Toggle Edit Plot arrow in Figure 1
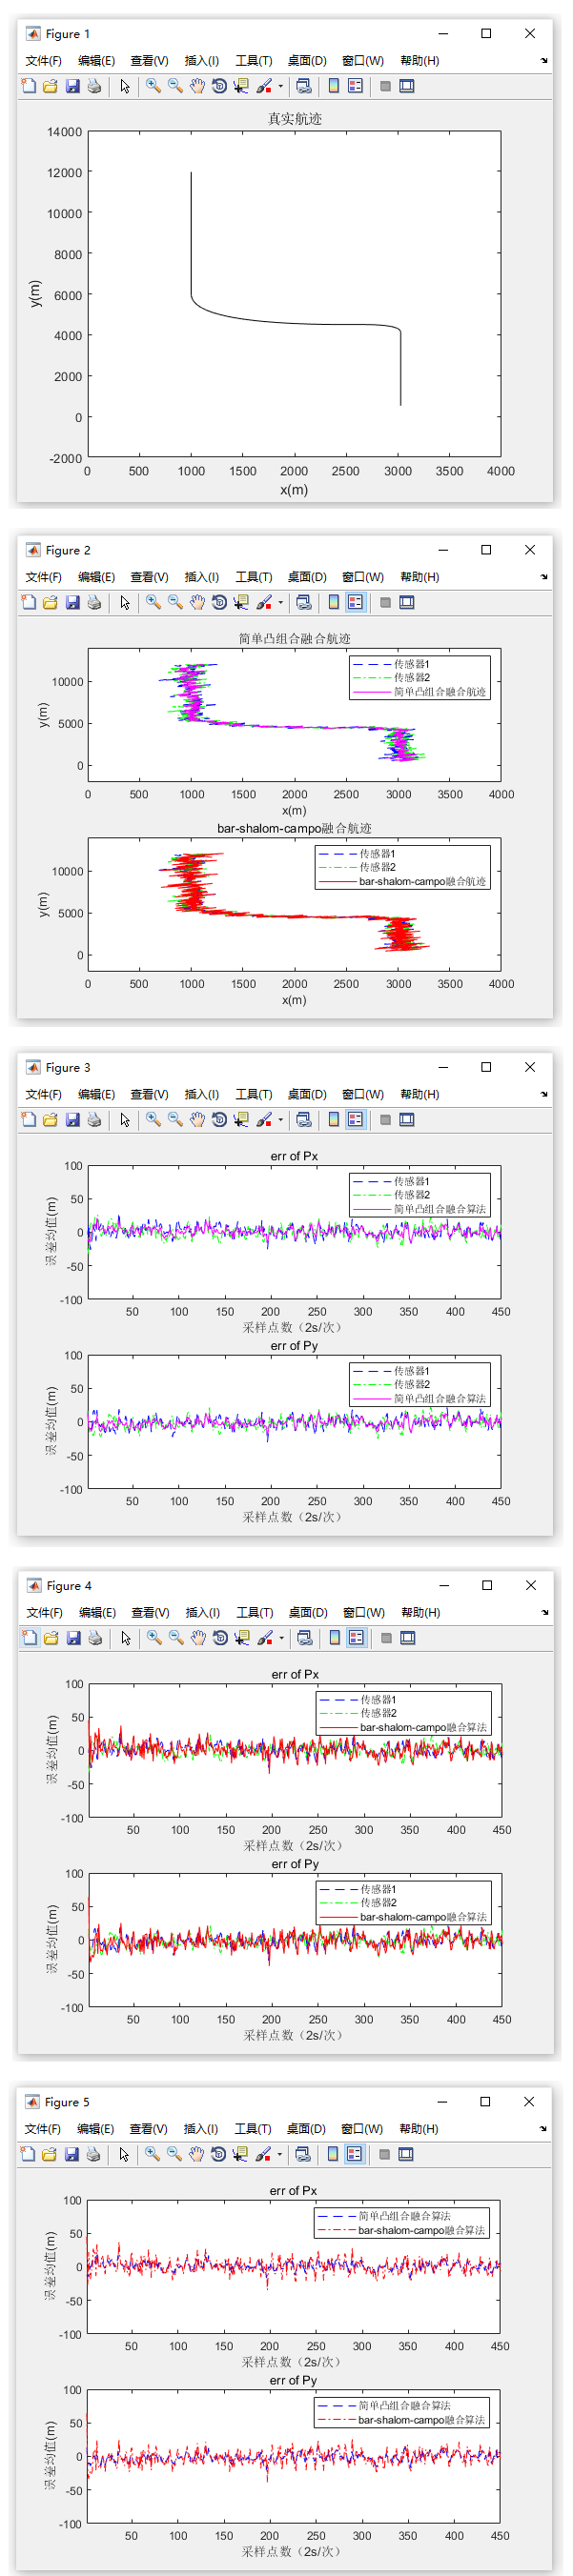 click(x=125, y=87)
